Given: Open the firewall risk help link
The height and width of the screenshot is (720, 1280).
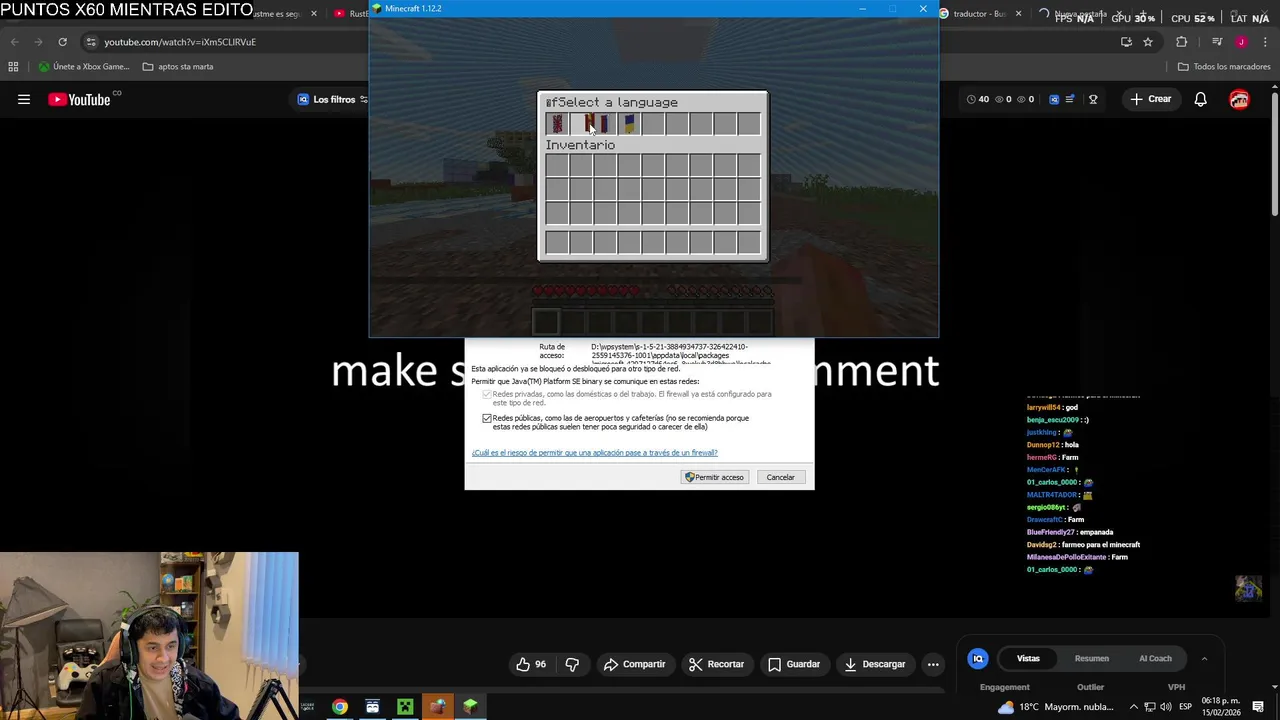Looking at the screenshot, I should [x=594, y=453].
